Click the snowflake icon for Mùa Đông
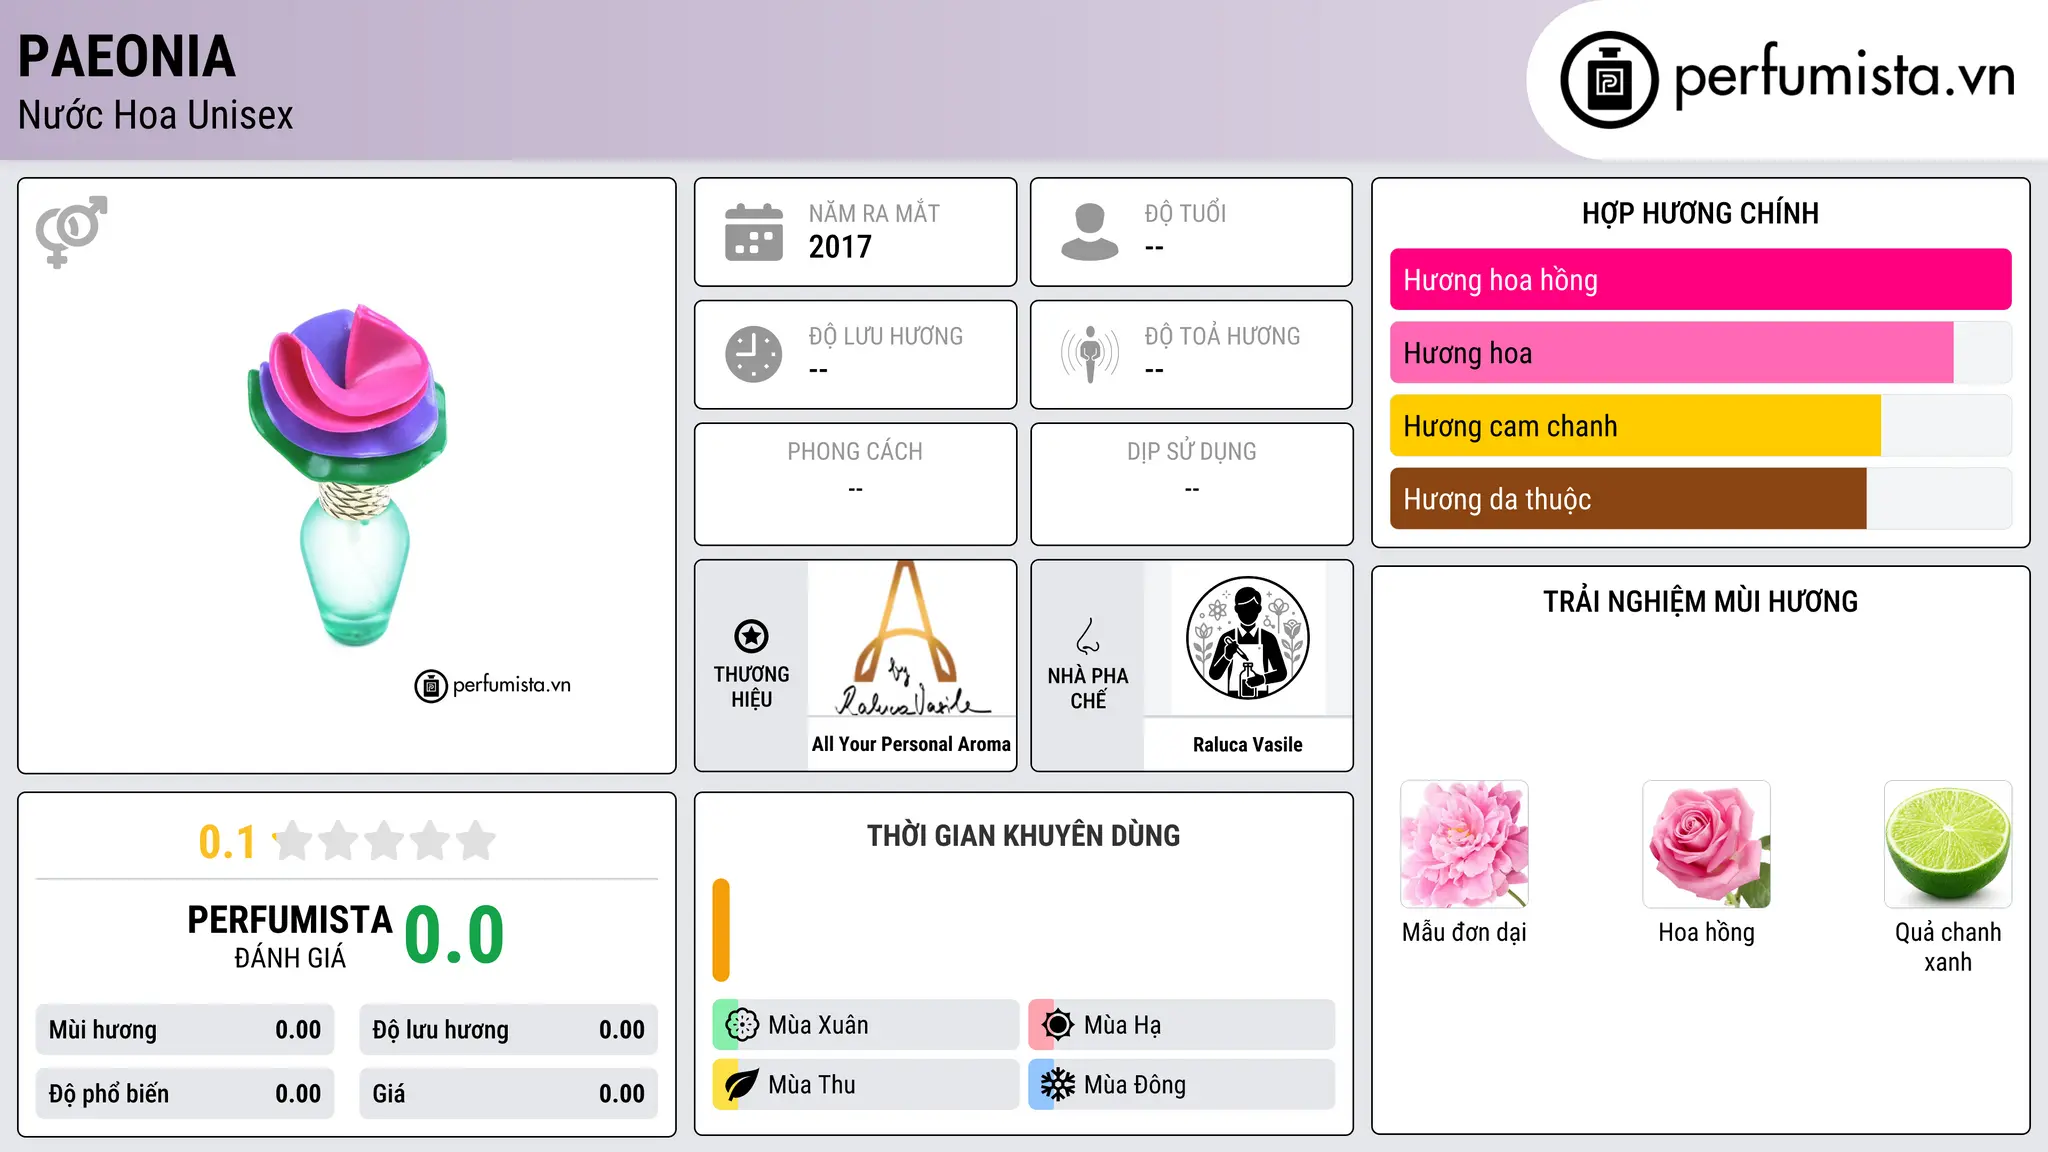The height and width of the screenshot is (1152, 2048). pos(1058,1085)
